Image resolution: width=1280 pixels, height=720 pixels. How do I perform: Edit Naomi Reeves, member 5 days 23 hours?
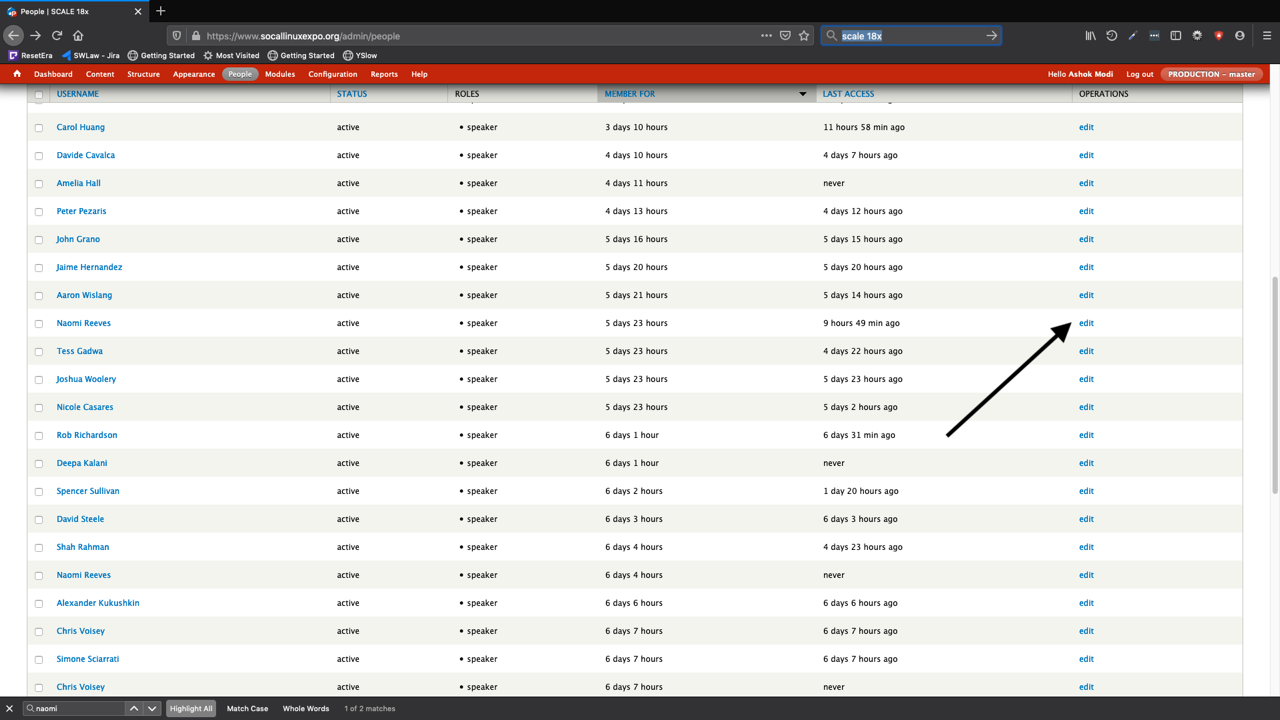(1086, 323)
